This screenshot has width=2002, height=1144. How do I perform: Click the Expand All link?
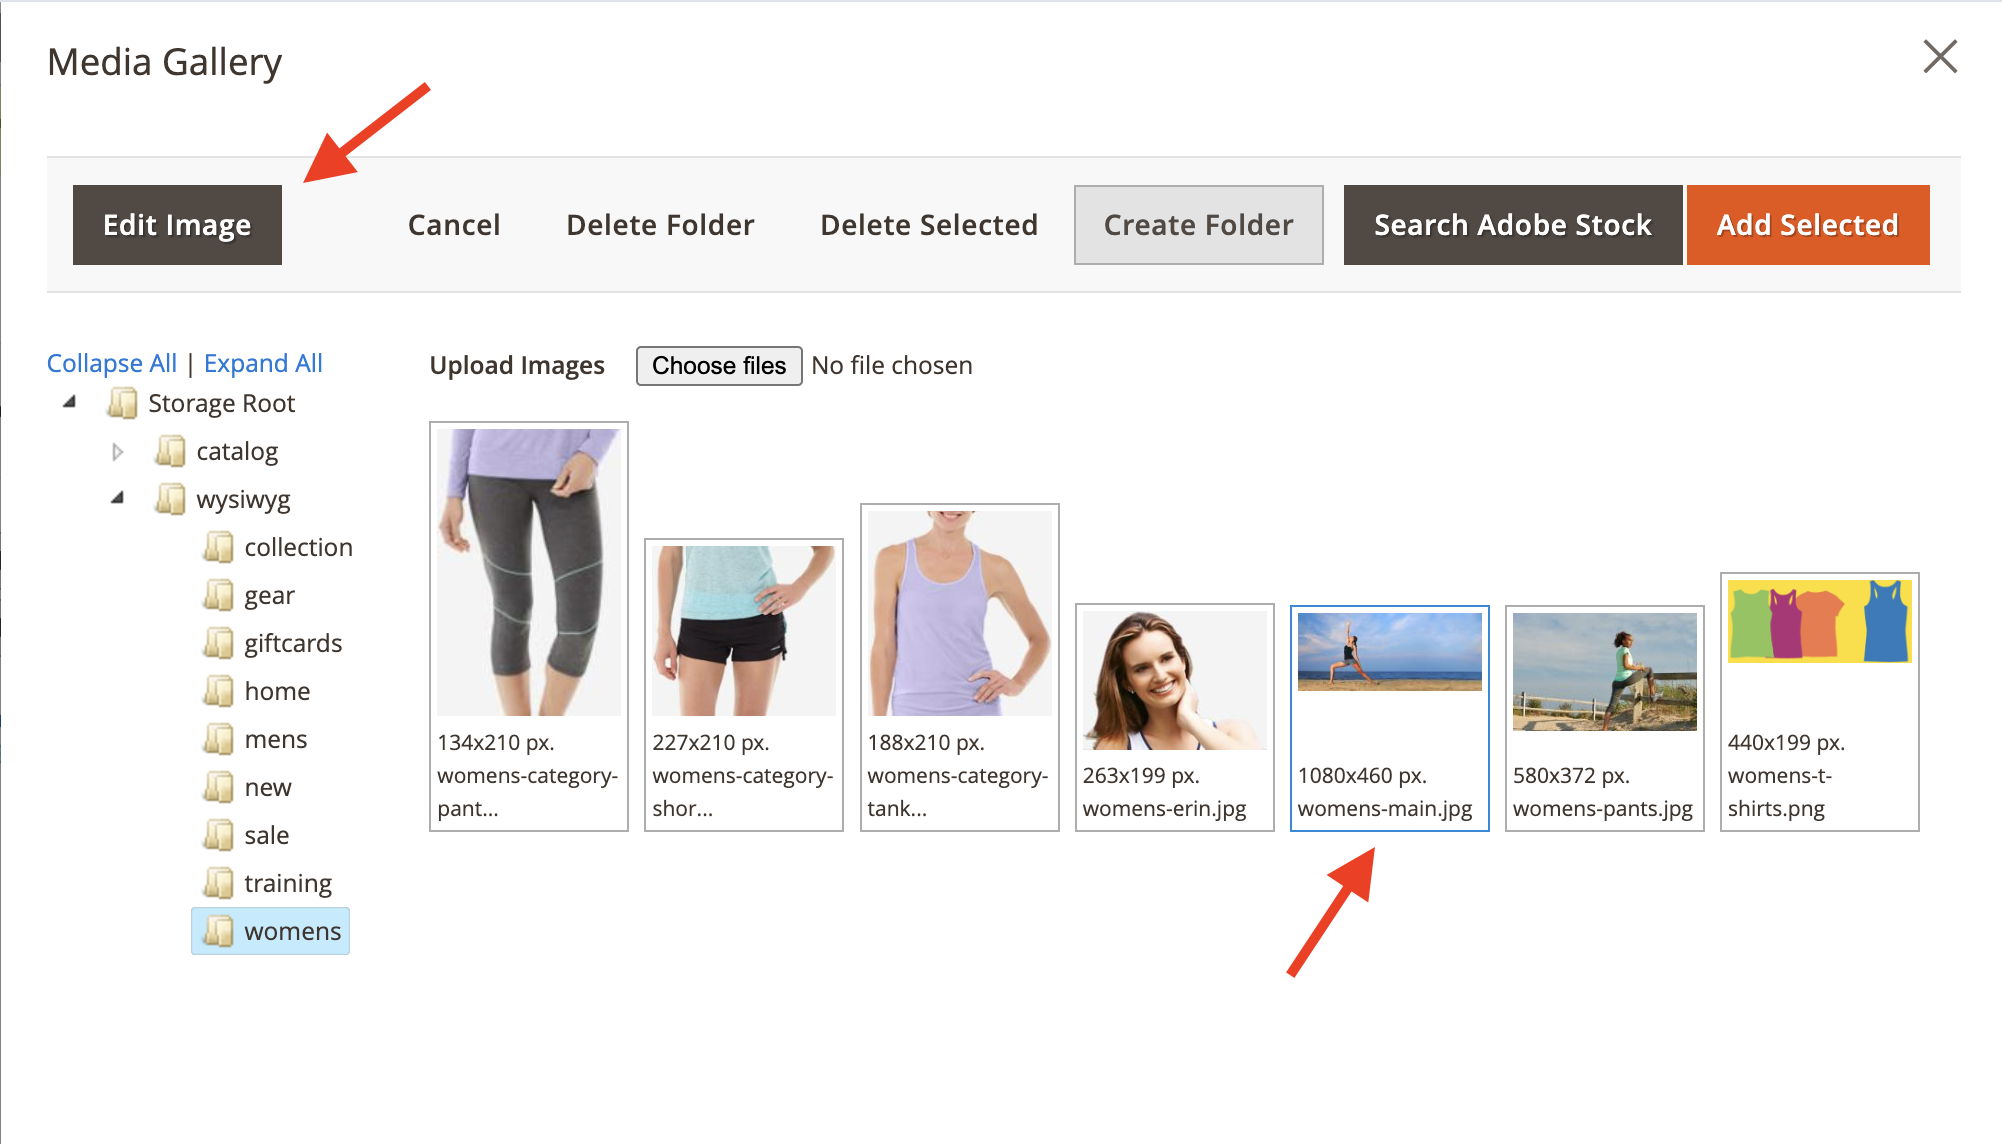(263, 363)
